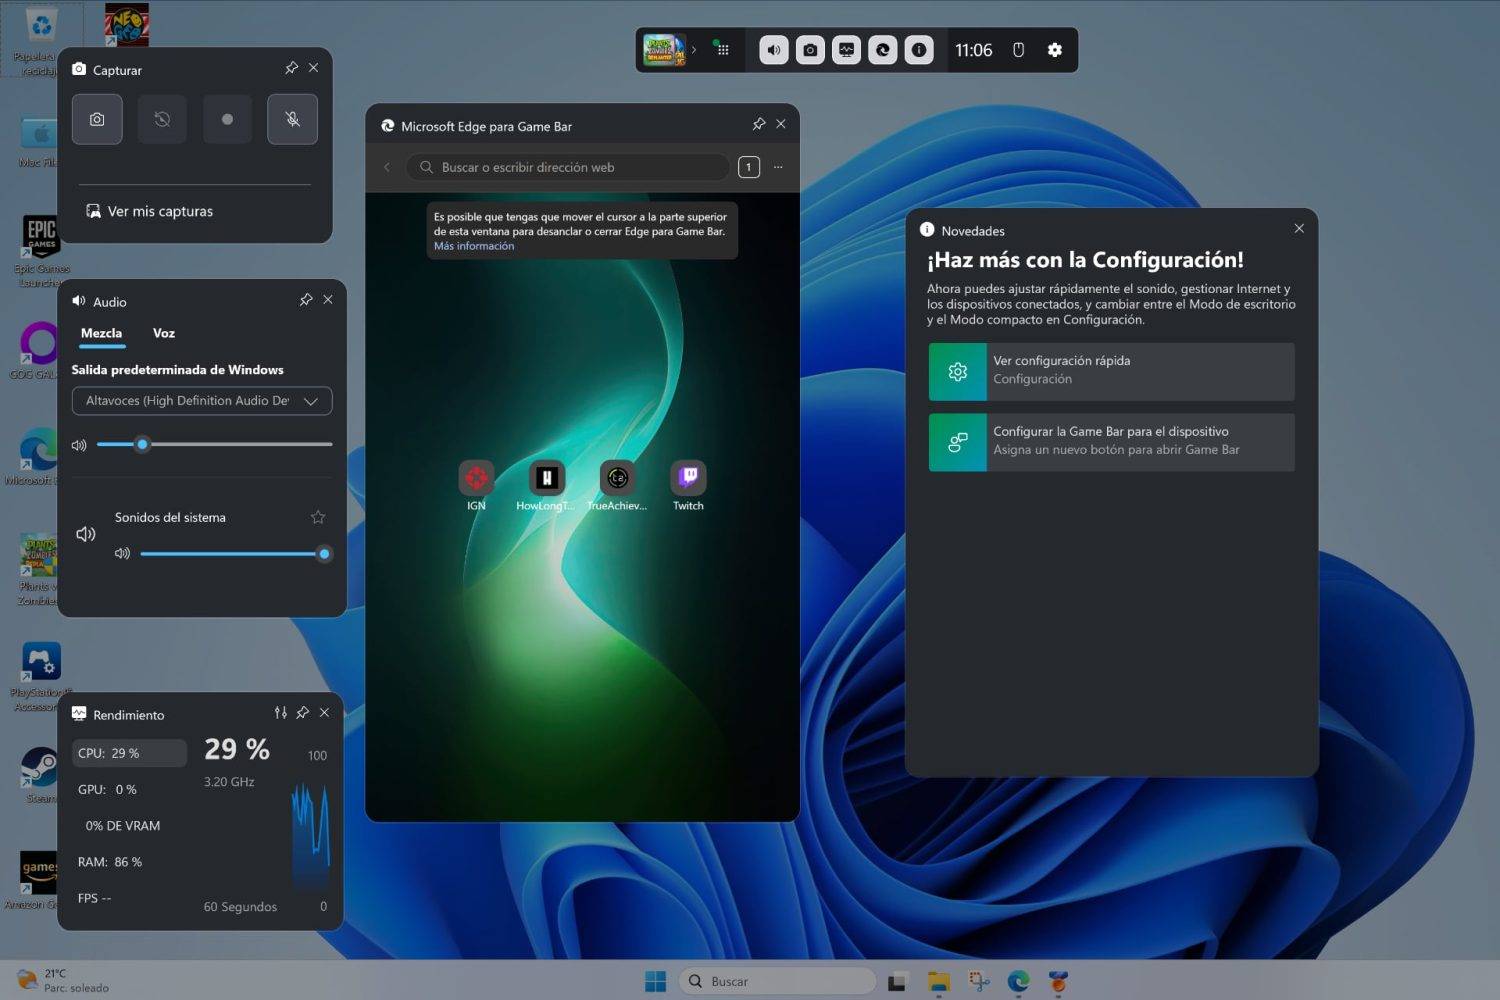Mute the Sonidos del sistema small speaker icon
Screen dimensions: 1500x1000
point(122,554)
